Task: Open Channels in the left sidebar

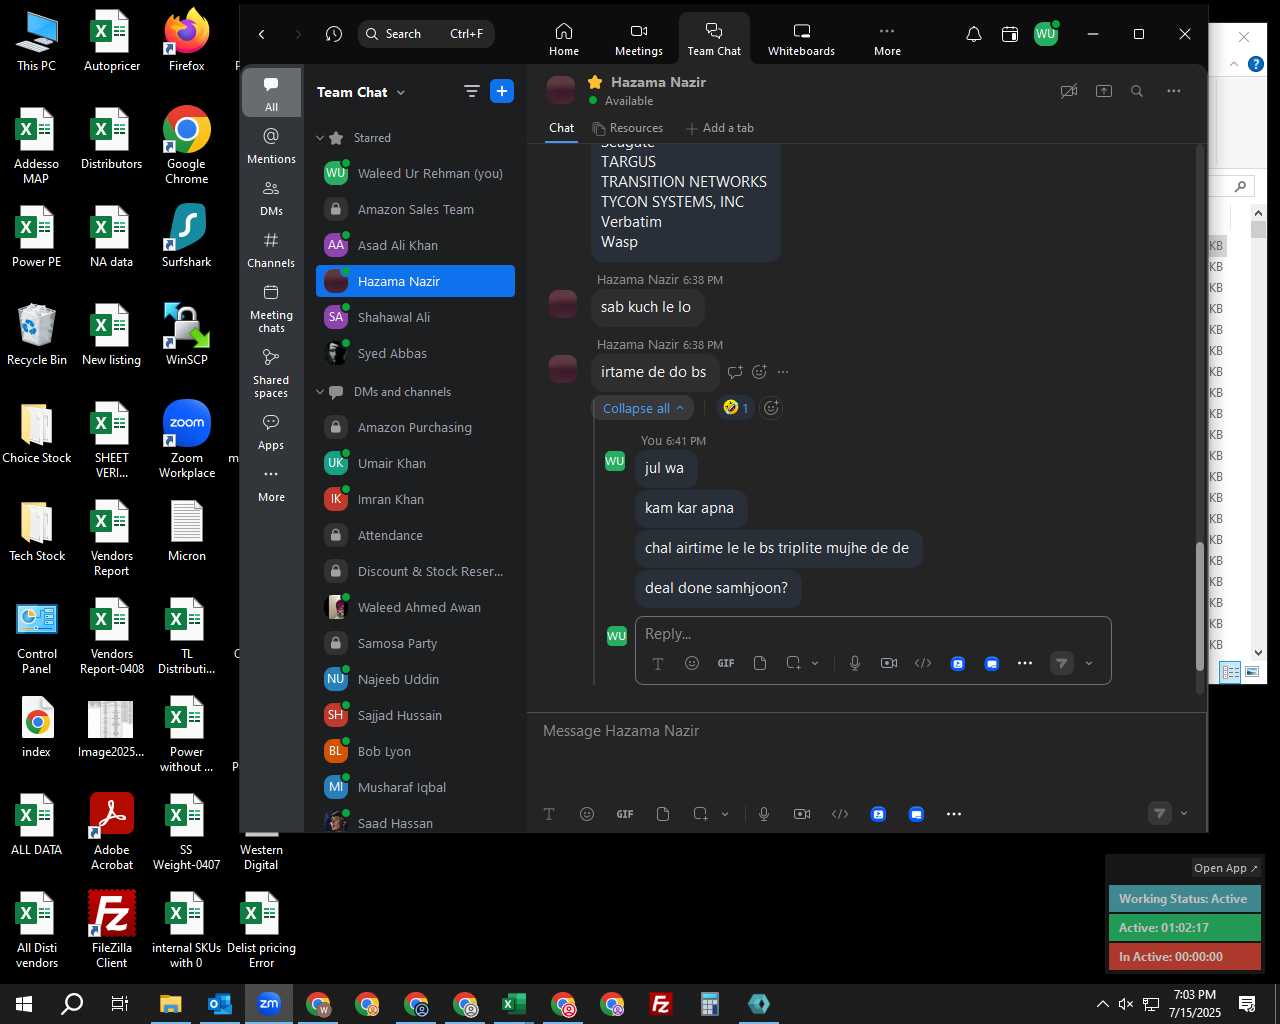Action: 271,250
